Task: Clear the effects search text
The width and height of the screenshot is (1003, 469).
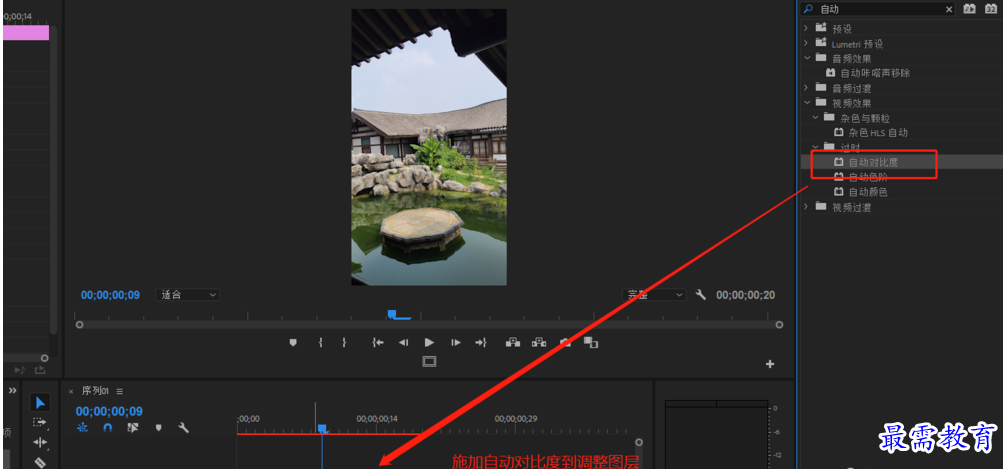Action: point(949,9)
